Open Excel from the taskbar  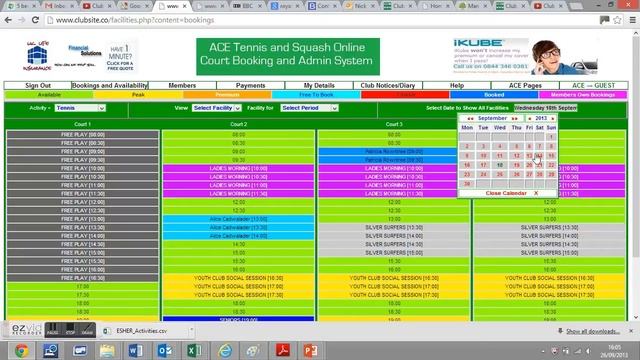click(x=194, y=351)
